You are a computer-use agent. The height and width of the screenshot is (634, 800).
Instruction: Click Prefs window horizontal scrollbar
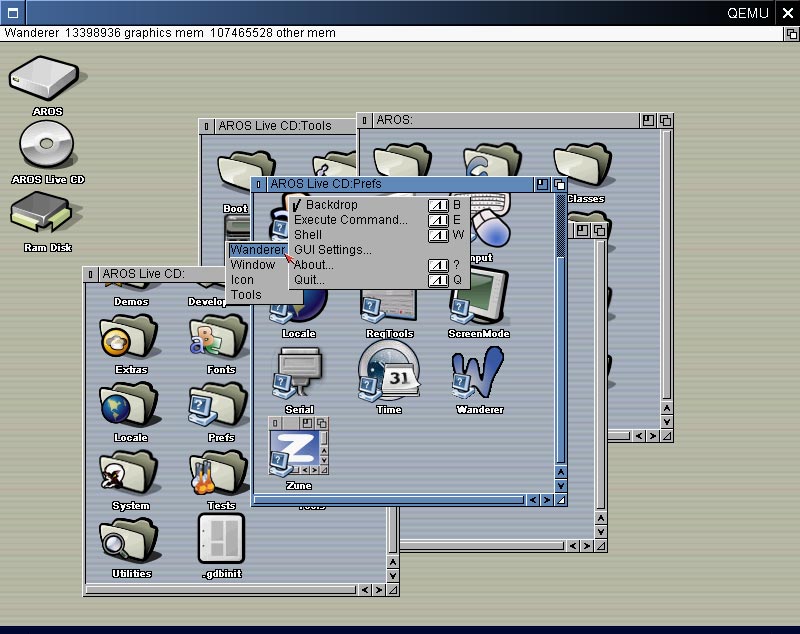pos(389,500)
